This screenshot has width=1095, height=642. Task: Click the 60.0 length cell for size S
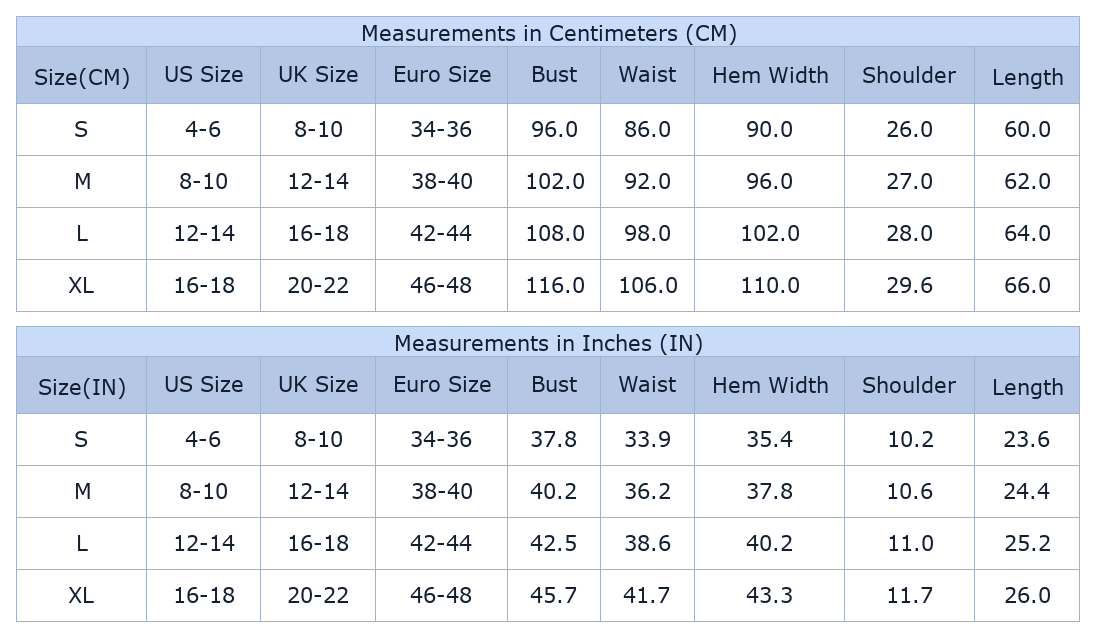click(x=1027, y=129)
